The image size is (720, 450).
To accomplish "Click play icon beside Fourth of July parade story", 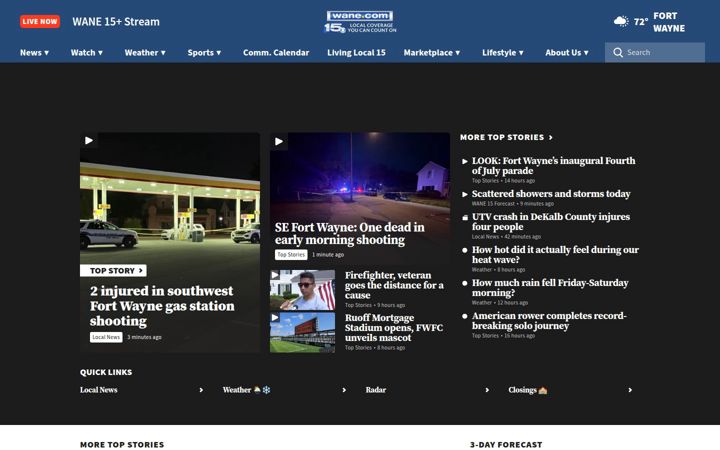I will [x=465, y=161].
